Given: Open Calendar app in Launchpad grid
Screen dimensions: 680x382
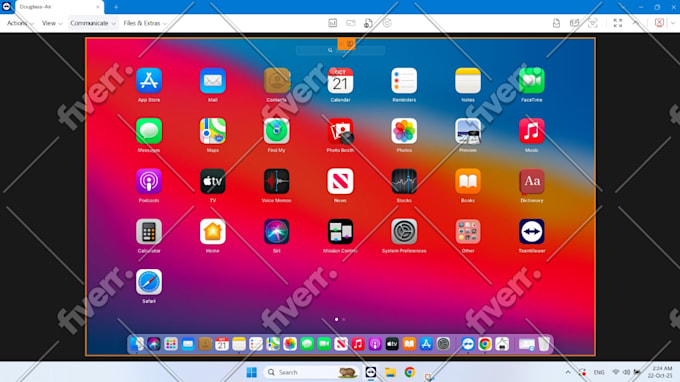Looking at the screenshot, I should [x=340, y=81].
